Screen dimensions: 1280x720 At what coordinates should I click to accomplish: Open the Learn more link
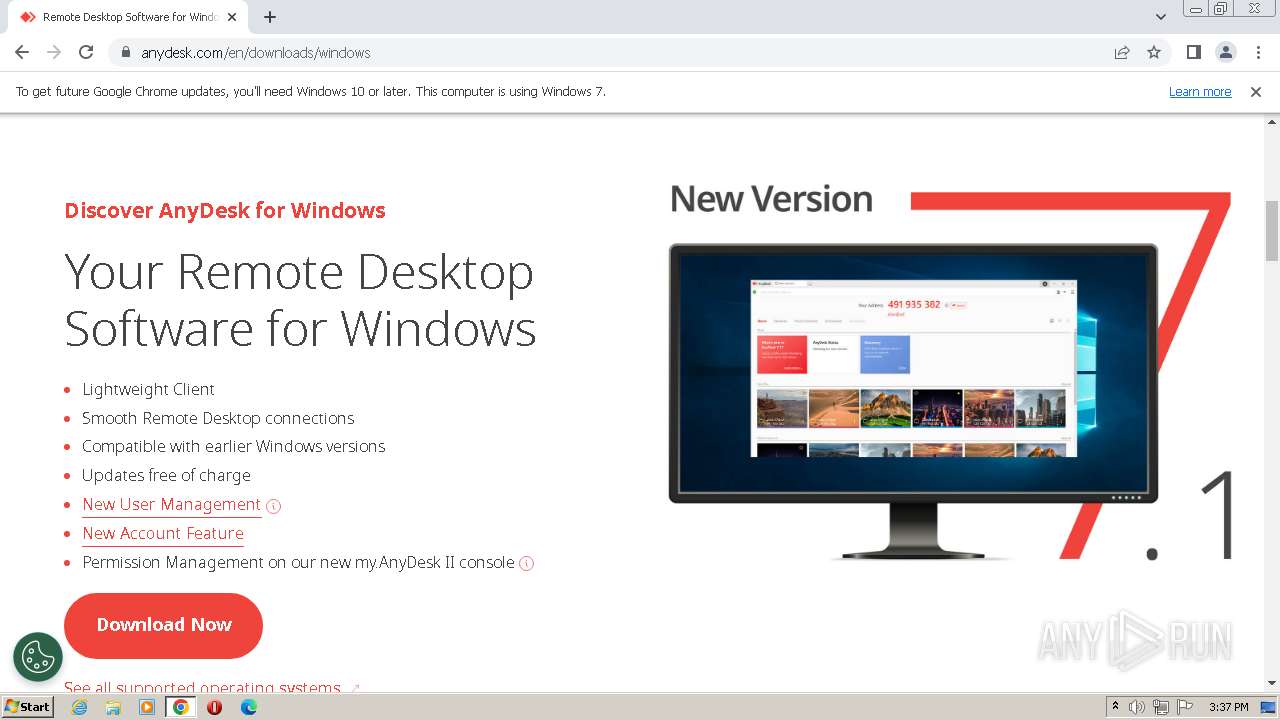[x=1200, y=92]
